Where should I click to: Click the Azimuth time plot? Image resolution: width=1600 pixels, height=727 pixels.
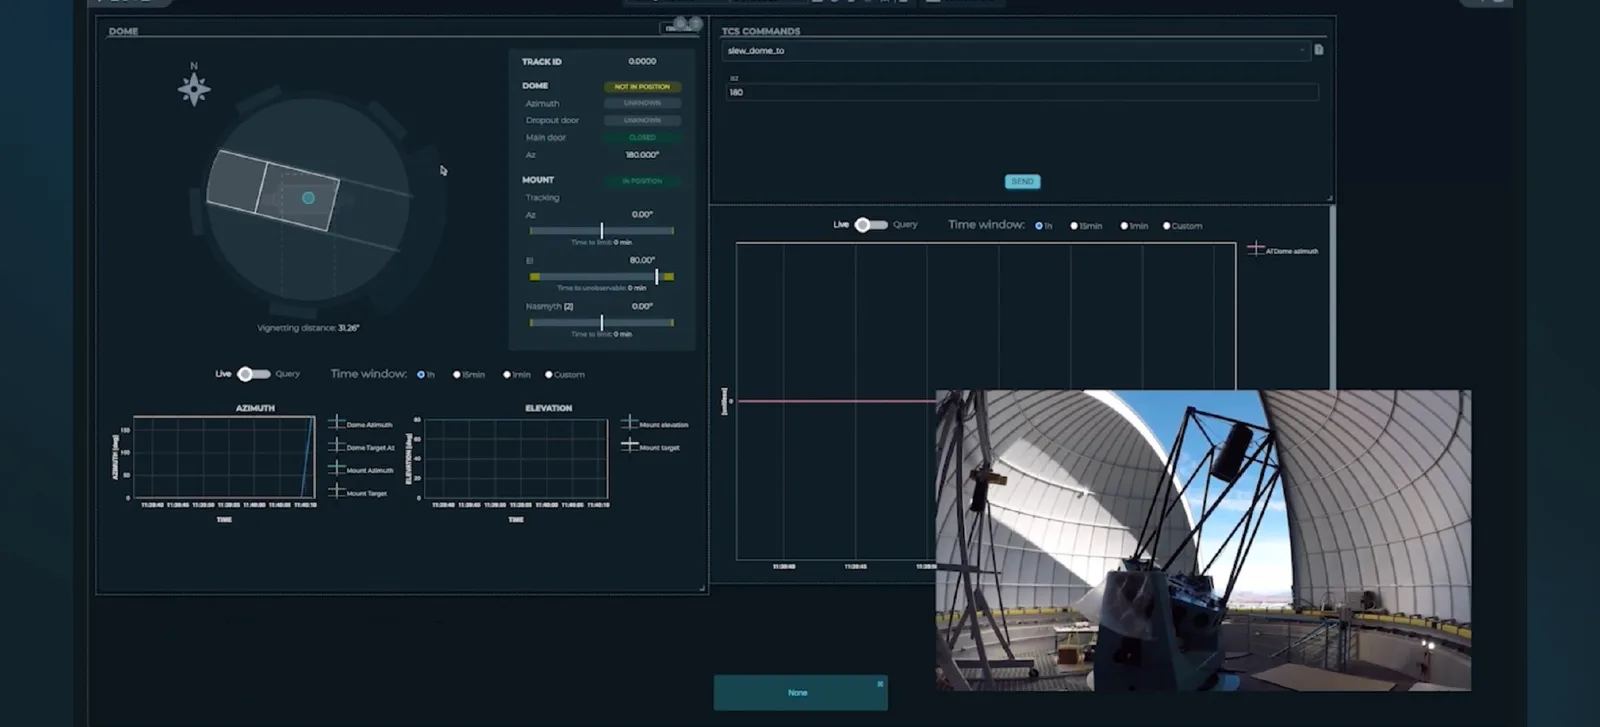tap(224, 457)
